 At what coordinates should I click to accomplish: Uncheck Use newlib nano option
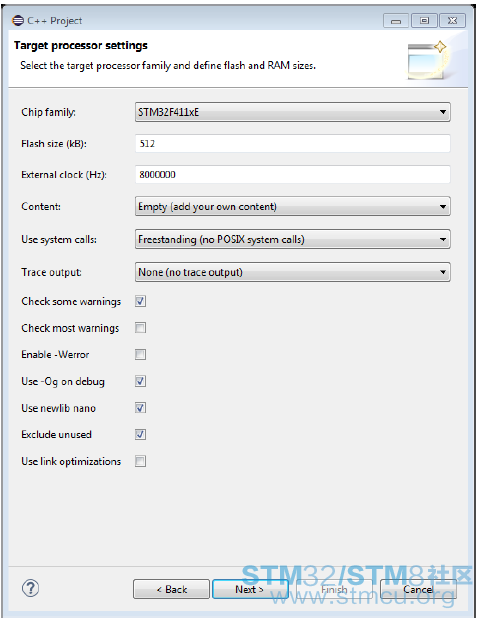[140, 408]
